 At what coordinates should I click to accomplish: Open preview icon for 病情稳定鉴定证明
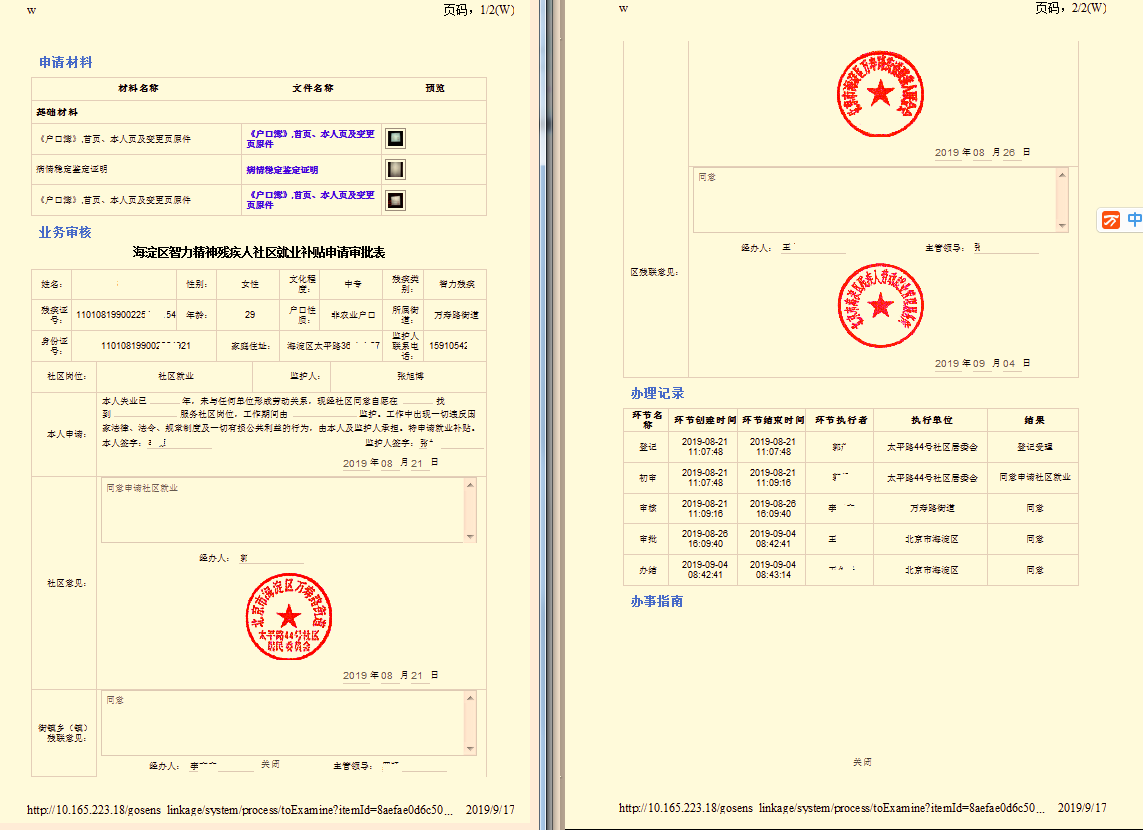point(396,169)
